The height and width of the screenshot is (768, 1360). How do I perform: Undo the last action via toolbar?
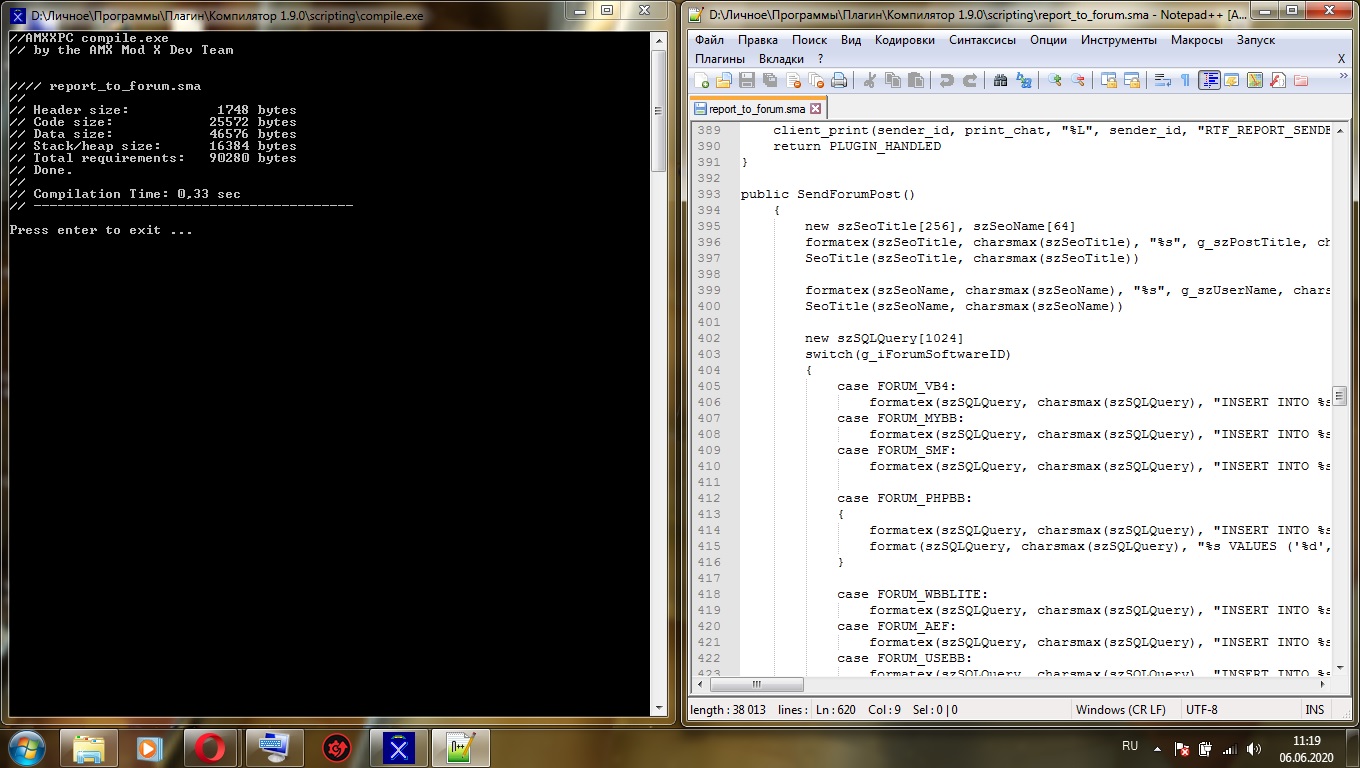click(x=945, y=81)
